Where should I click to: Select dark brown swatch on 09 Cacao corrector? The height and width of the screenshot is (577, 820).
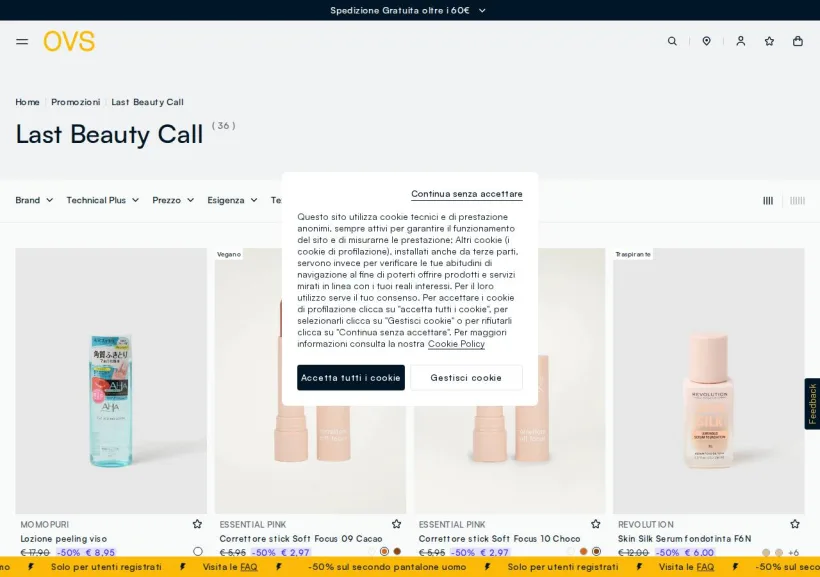click(397, 551)
